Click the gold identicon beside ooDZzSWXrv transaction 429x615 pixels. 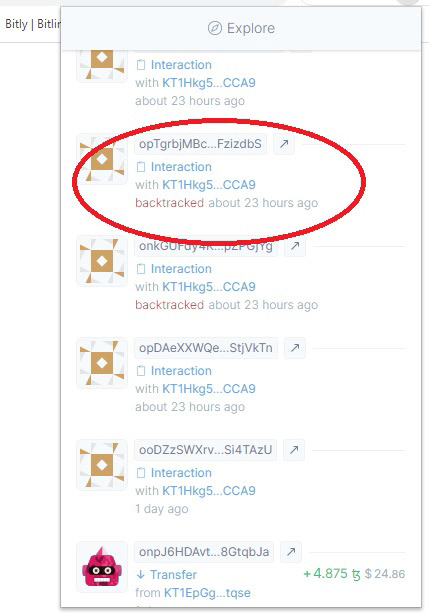(102, 465)
